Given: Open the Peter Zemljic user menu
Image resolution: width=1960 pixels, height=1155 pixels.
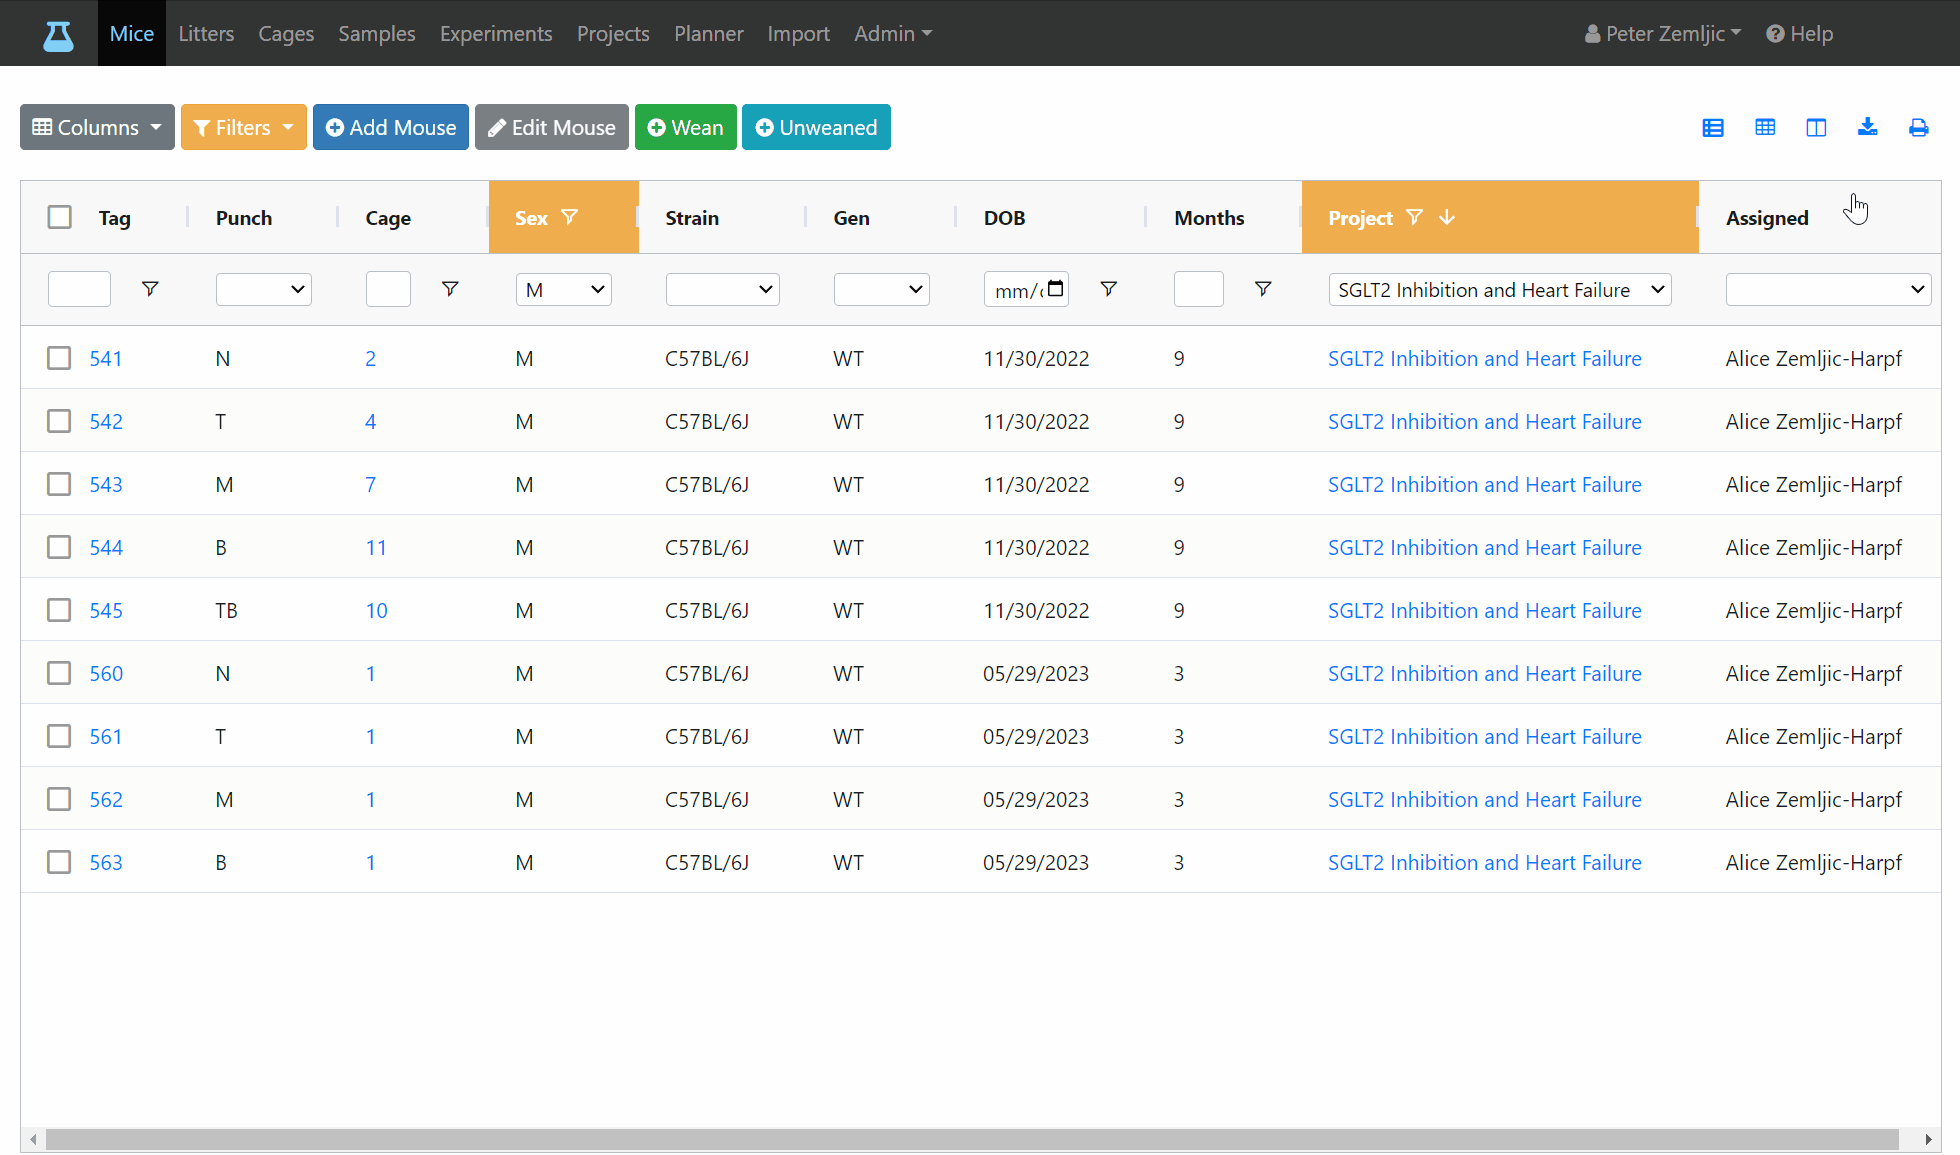Looking at the screenshot, I should tap(1663, 34).
